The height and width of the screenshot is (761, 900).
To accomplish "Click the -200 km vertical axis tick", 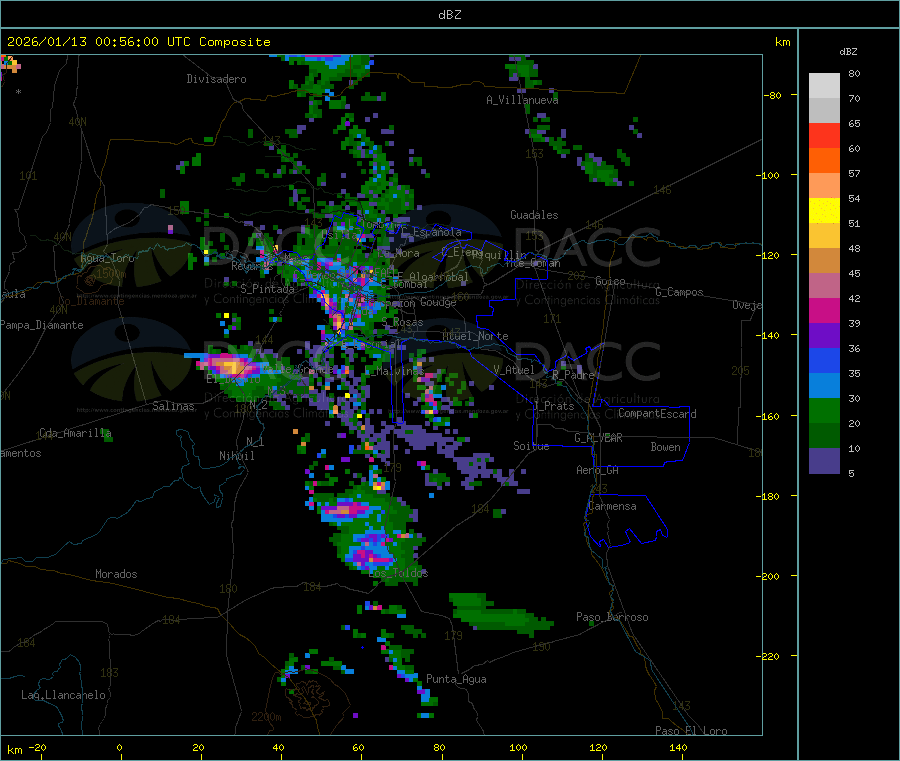I will click(768, 576).
